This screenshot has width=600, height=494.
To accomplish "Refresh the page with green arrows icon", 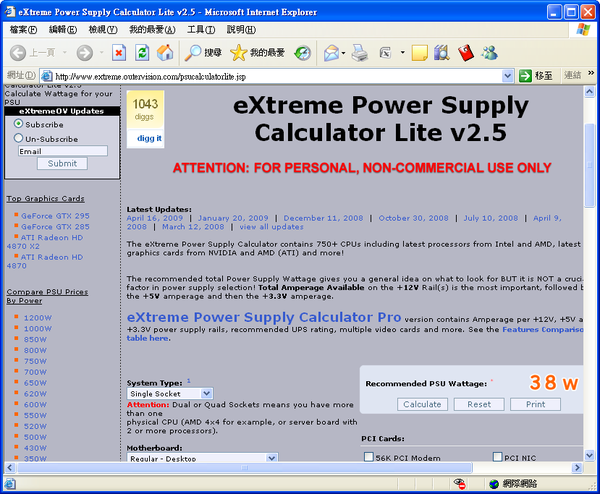I will [x=142, y=52].
